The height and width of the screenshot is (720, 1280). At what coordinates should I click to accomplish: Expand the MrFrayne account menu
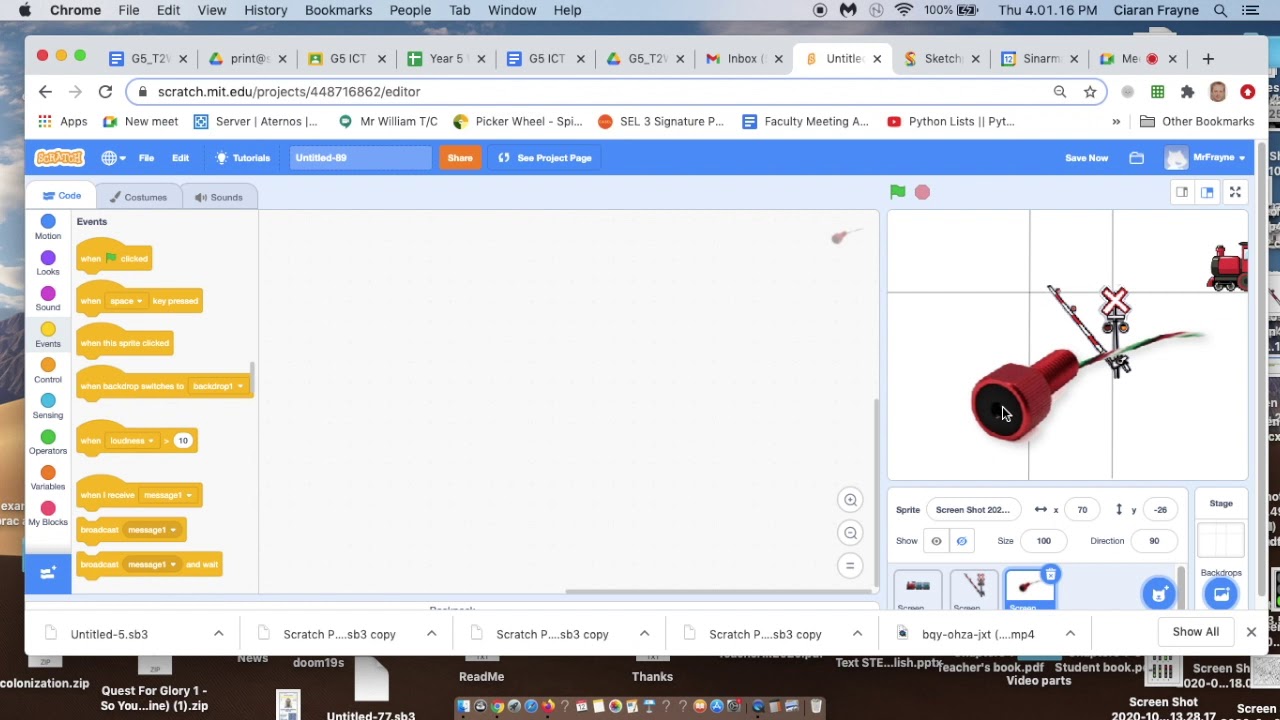pyautogui.click(x=1206, y=158)
